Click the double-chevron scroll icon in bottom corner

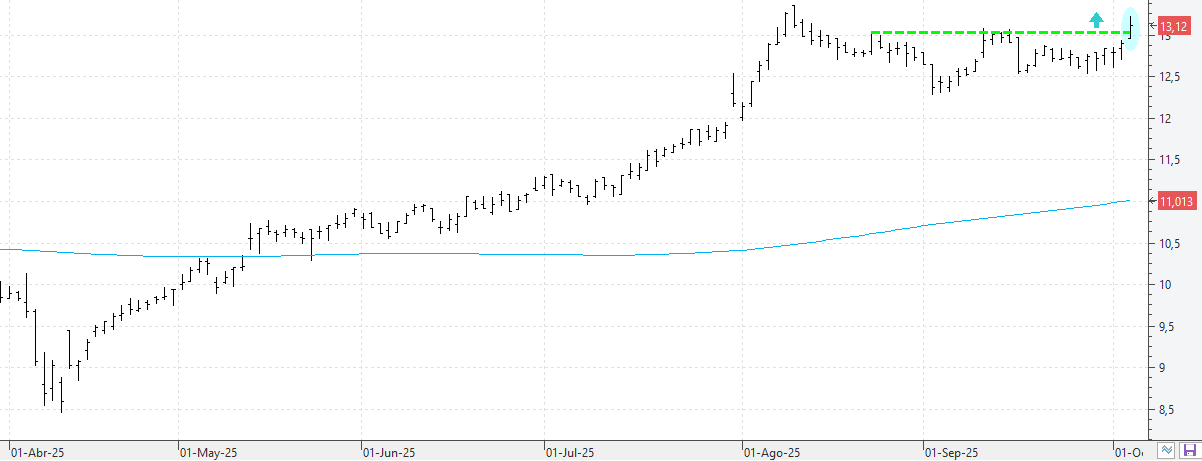(1167, 451)
